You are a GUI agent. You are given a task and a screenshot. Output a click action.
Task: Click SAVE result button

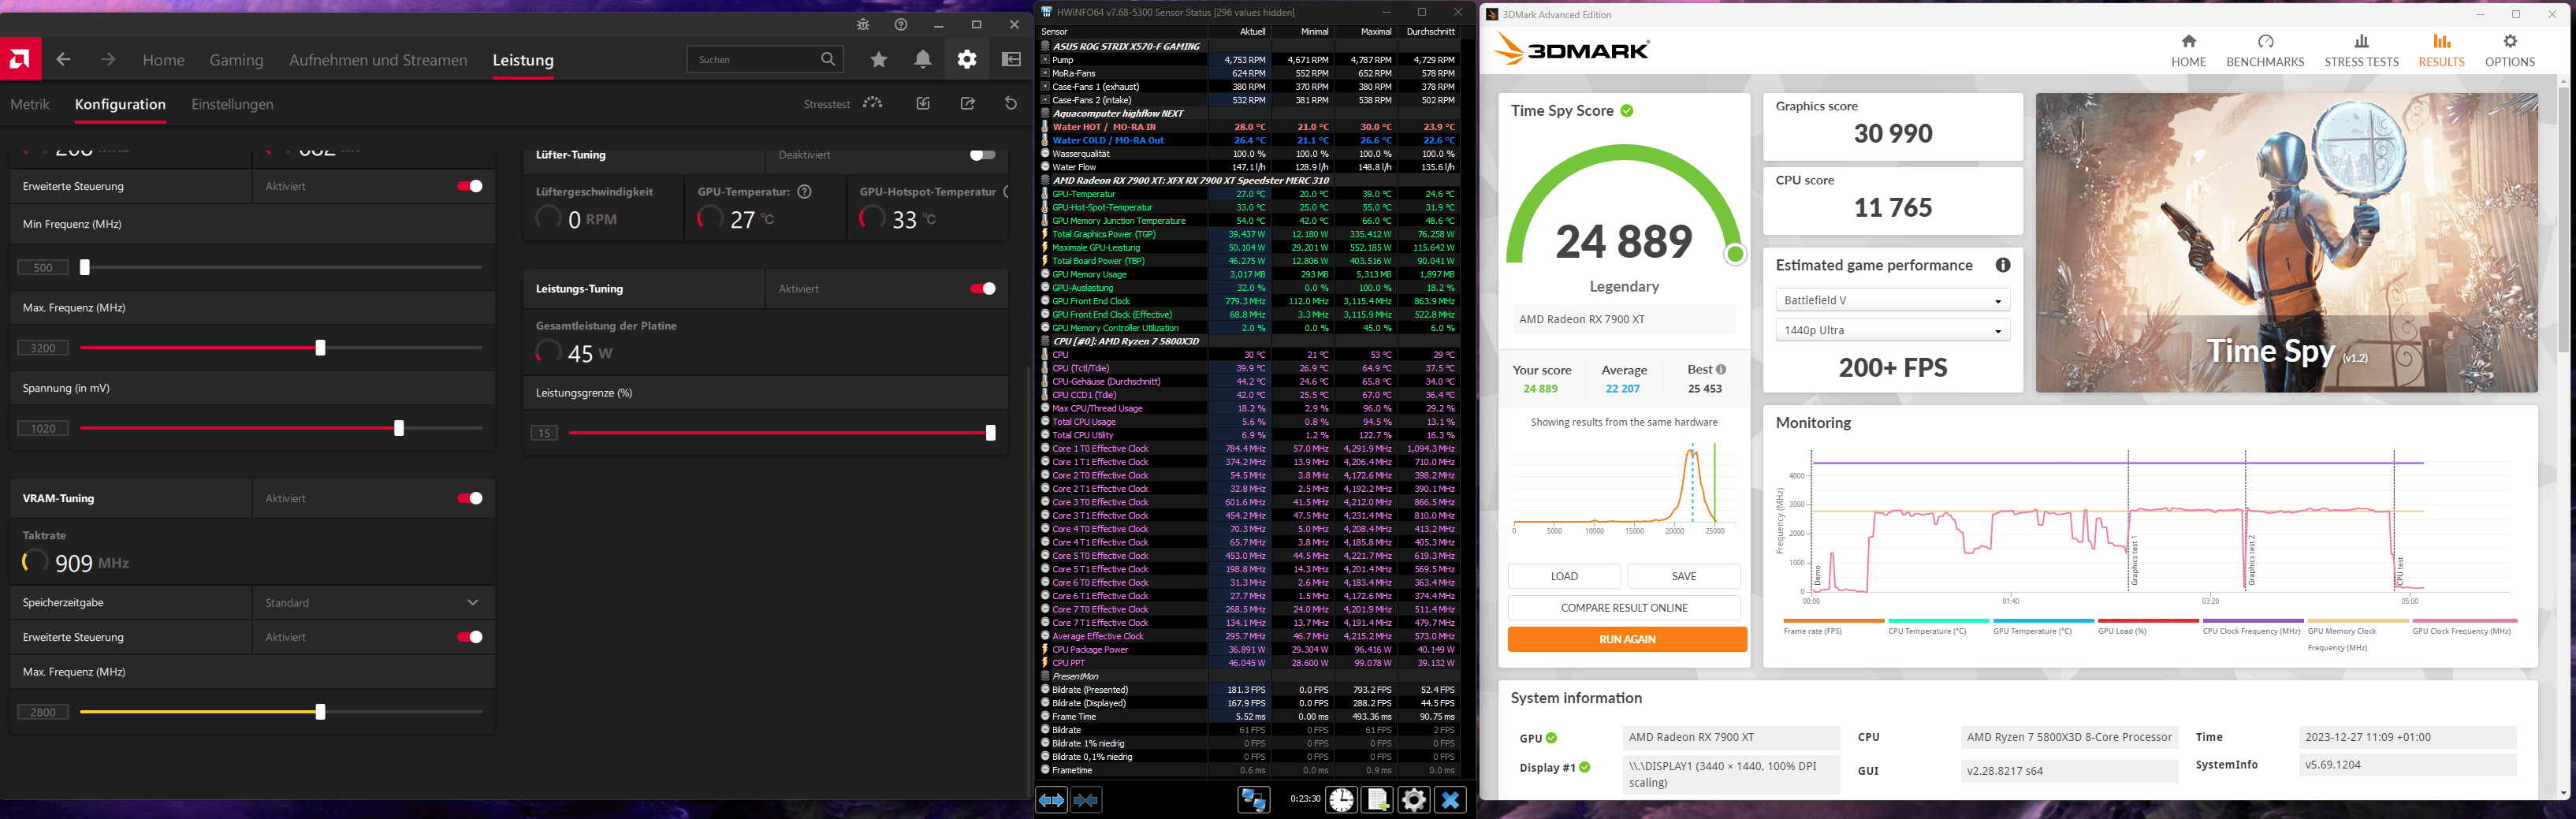tap(1684, 576)
